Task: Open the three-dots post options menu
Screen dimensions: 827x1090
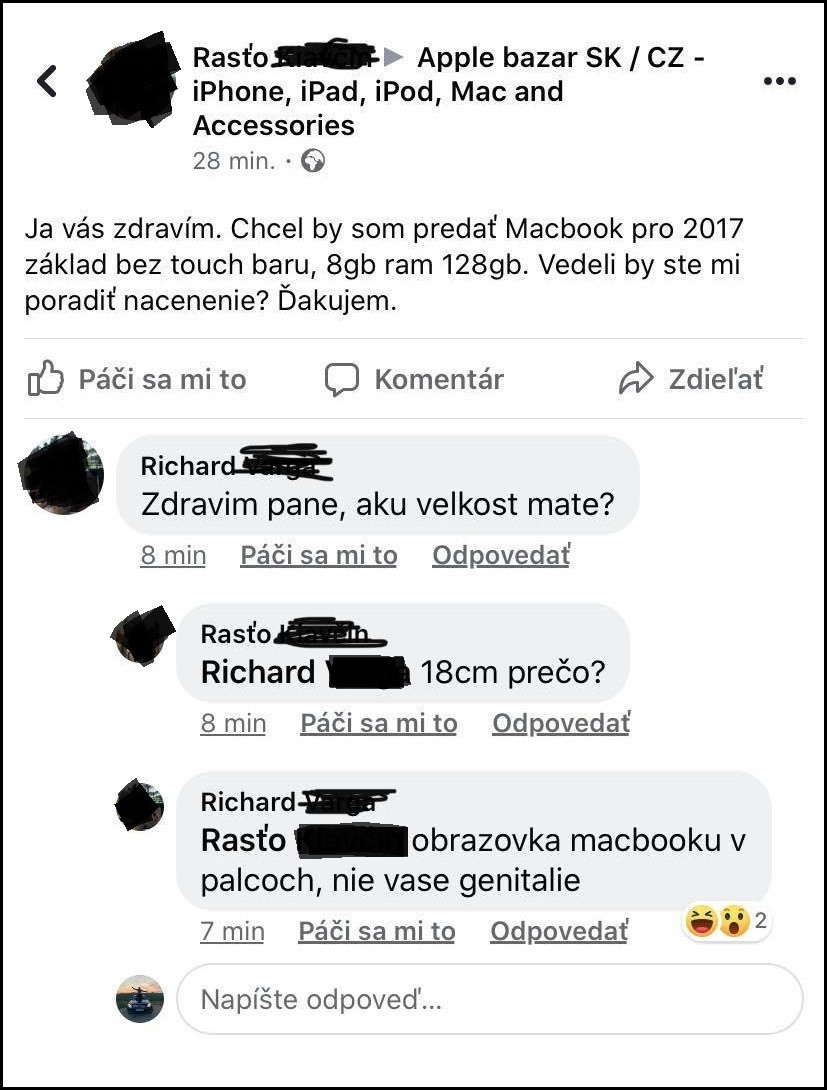Action: (x=780, y=81)
